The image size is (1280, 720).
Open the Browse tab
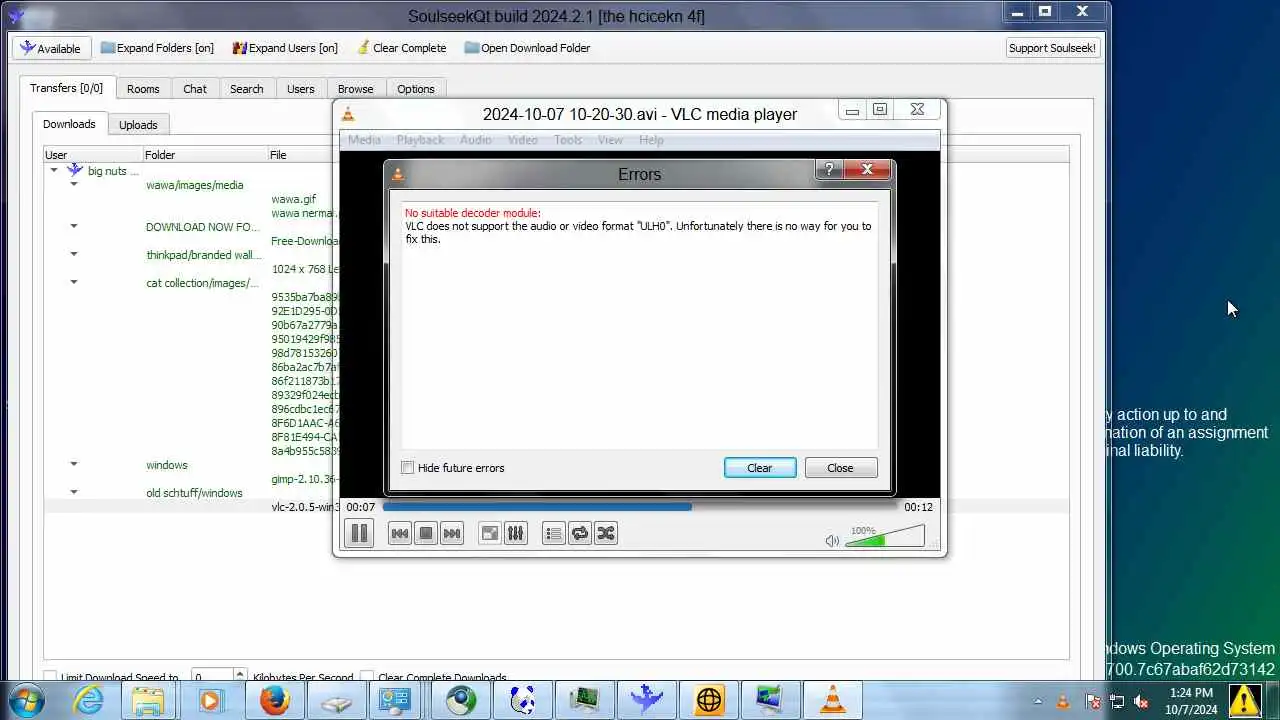pos(355,89)
